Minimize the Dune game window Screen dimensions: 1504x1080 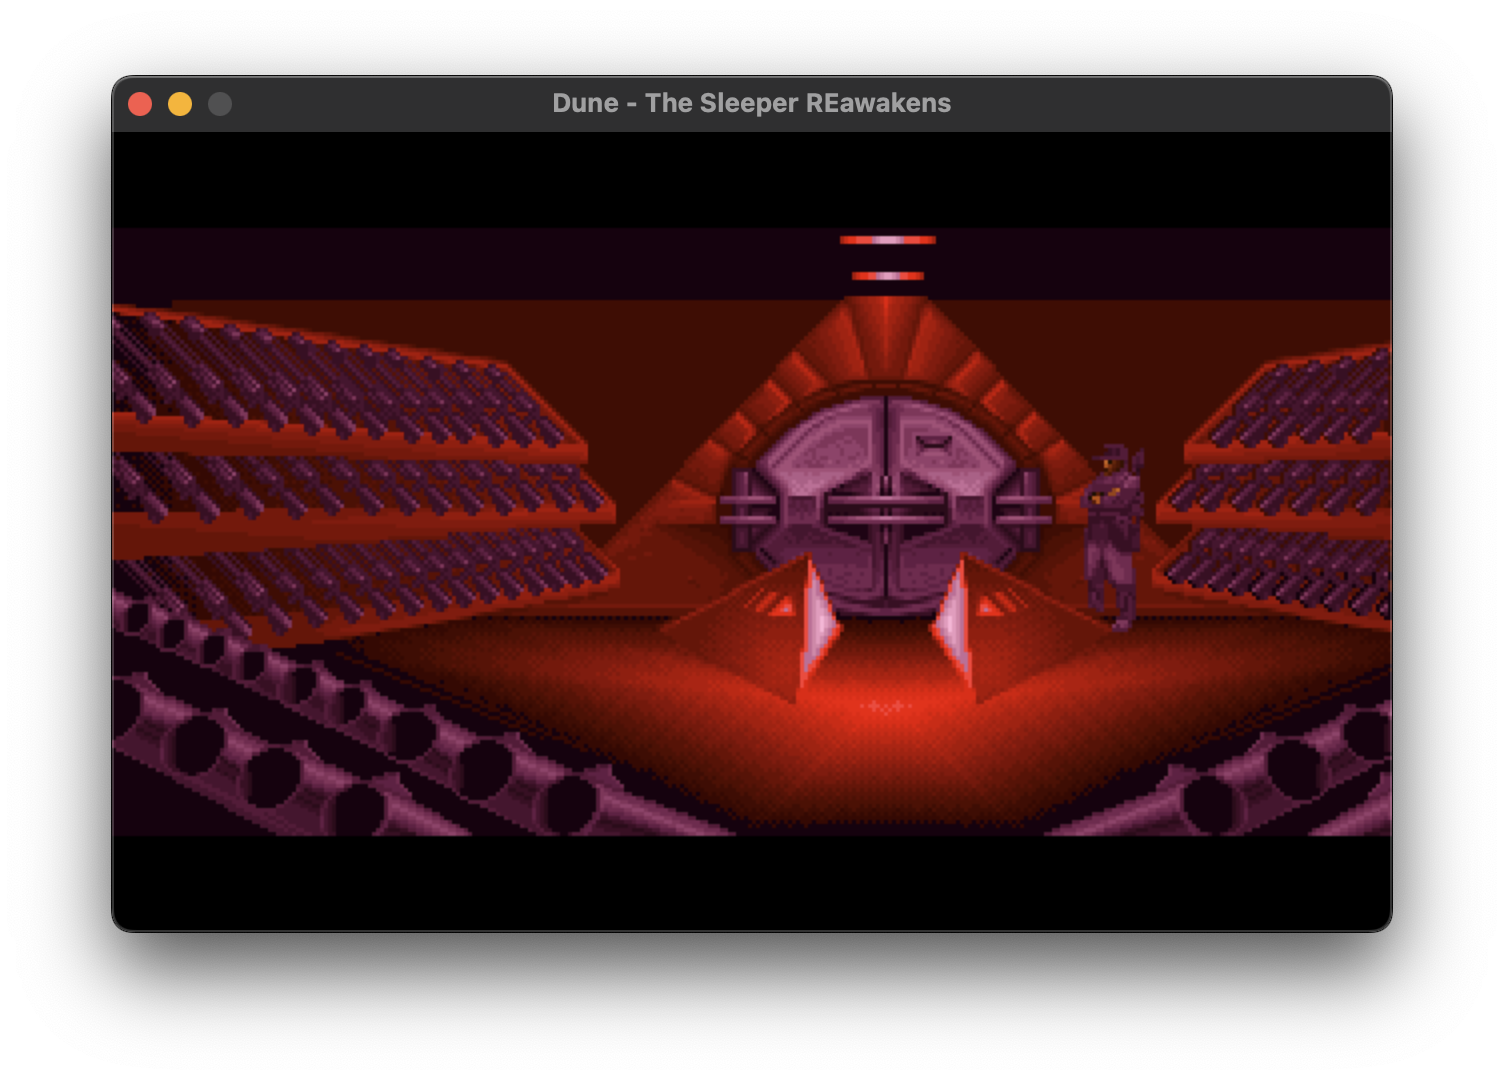click(180, 104)
